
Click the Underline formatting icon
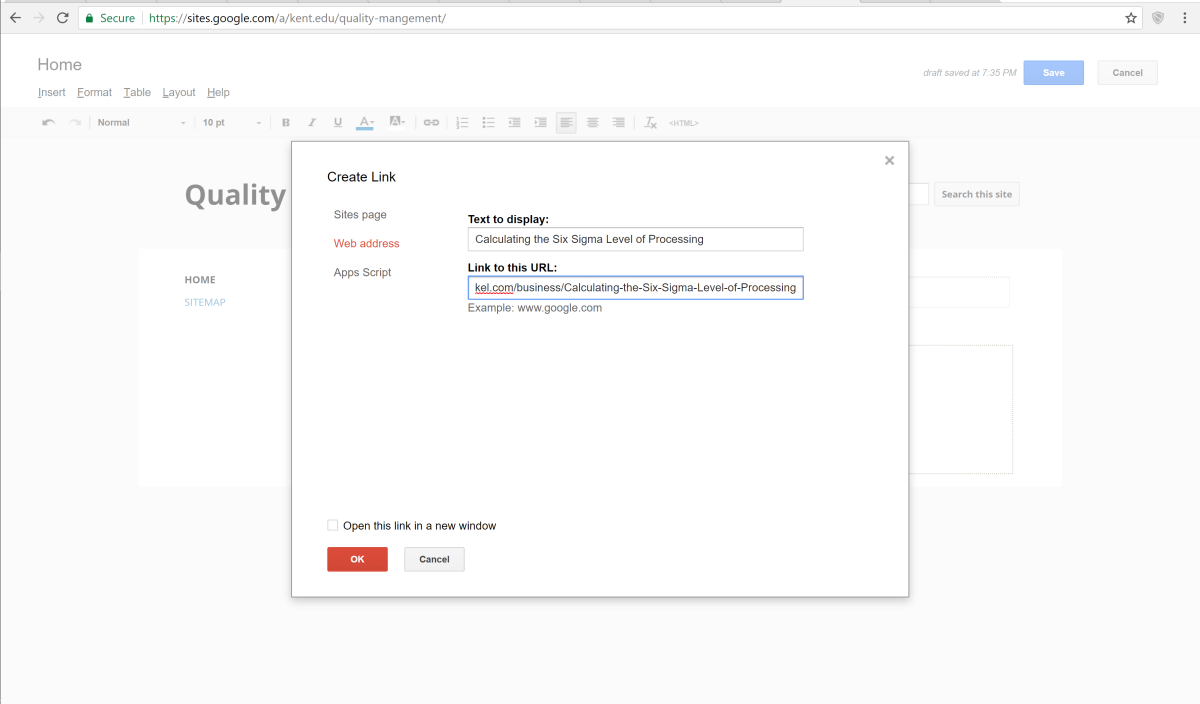(338, 123)
